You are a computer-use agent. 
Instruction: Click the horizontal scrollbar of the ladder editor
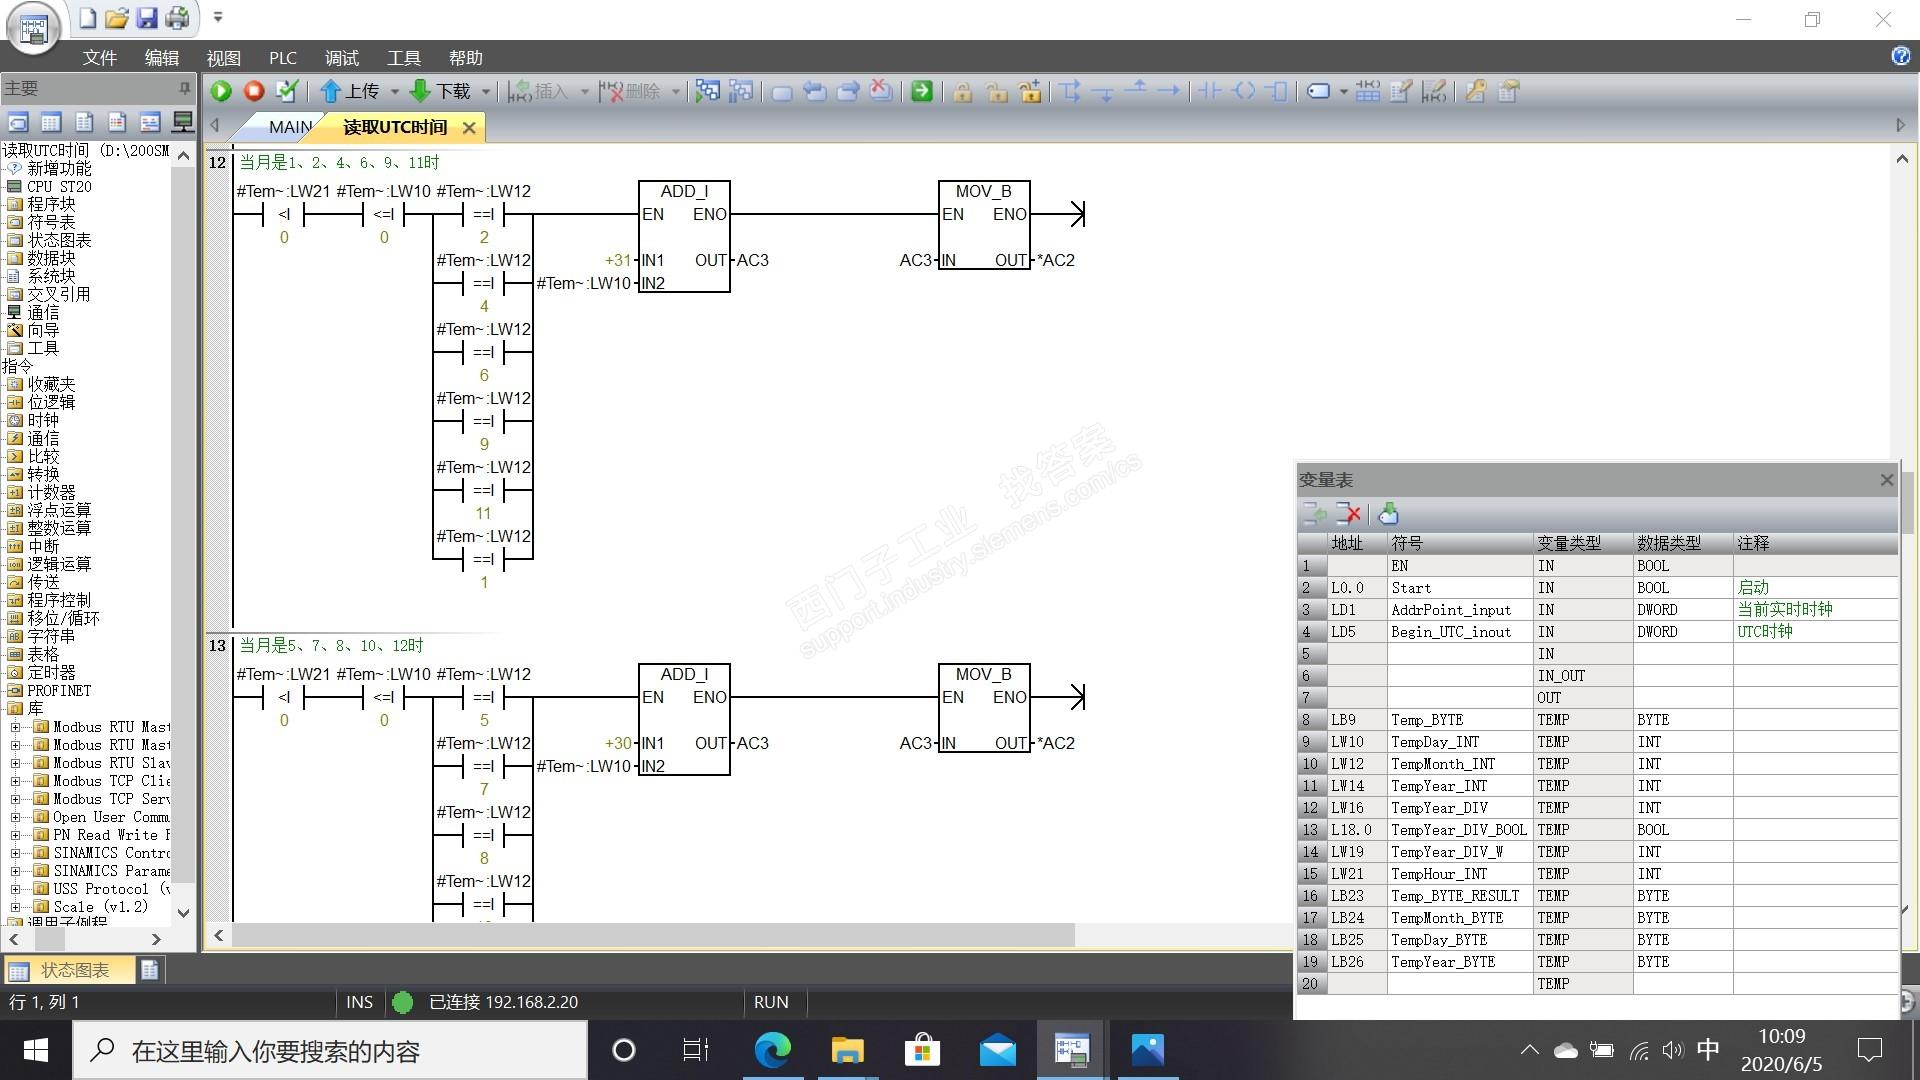pos(650,935)
